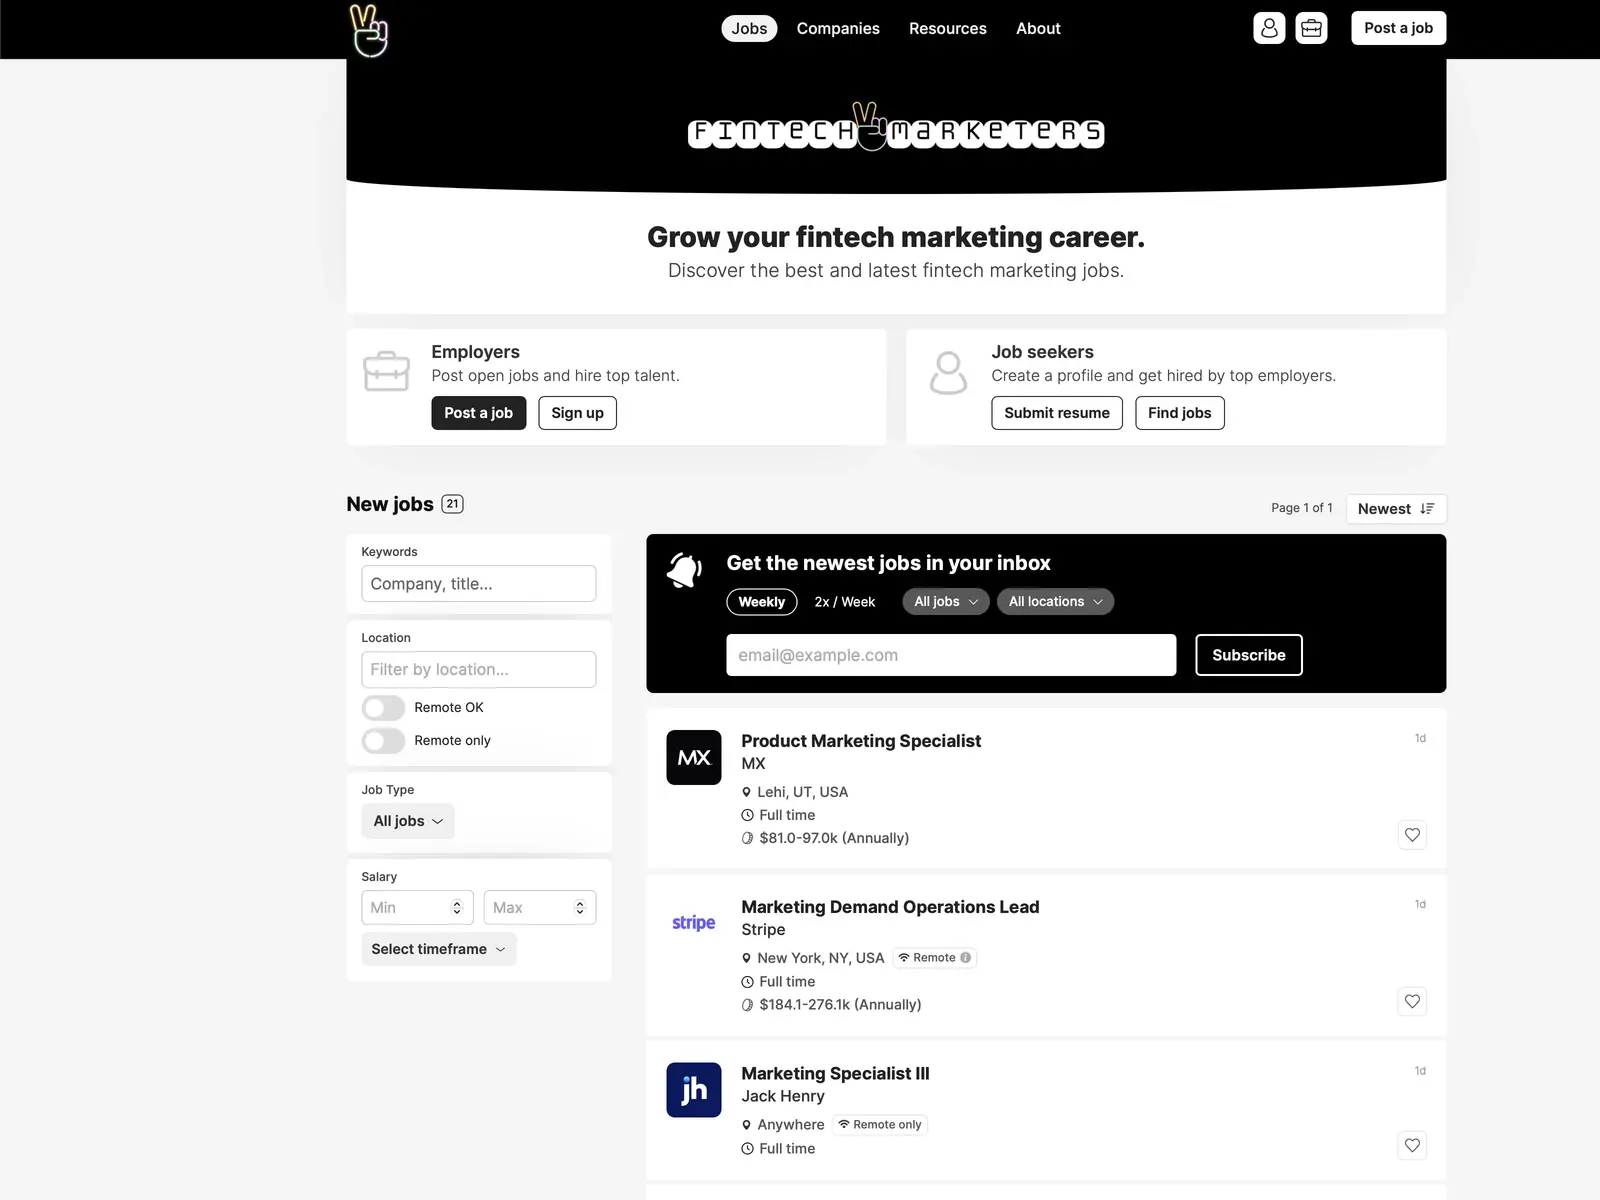Image resolution: width=1600 pixels, height=1200 pixels.
Task: Select the Weekly frequency option
Action: 762,602
